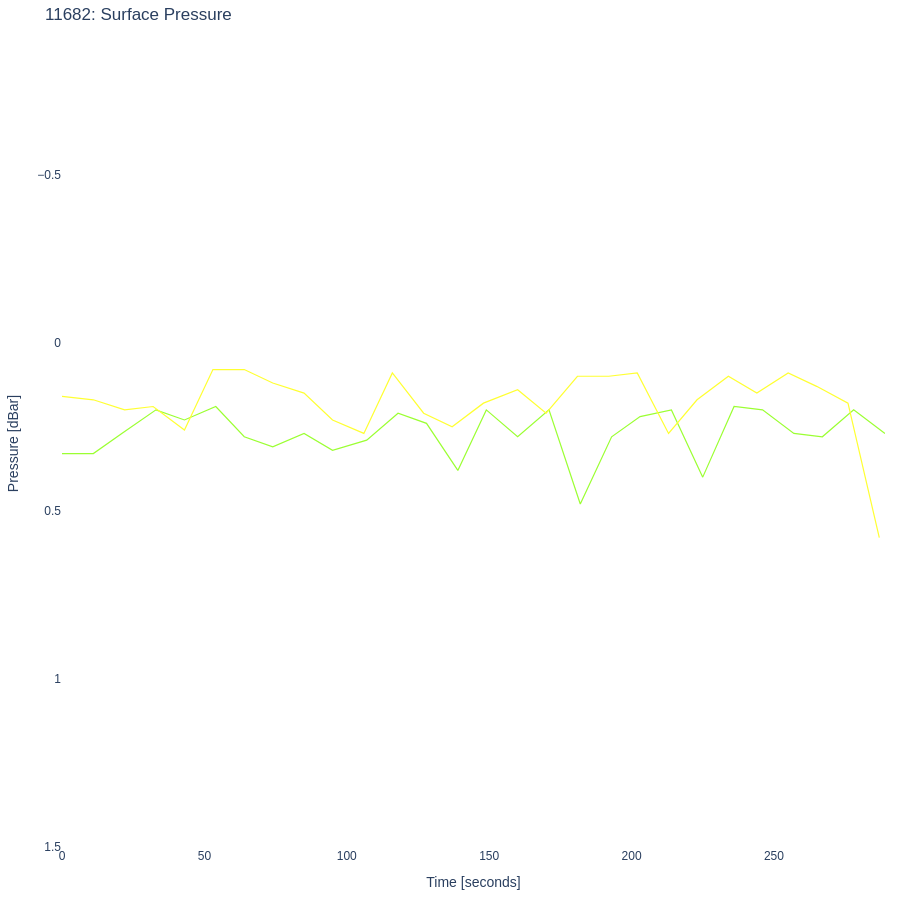The image size is (900, 900).
Task: Click the 200 x-axis tick label
Action: pos(631,856)
